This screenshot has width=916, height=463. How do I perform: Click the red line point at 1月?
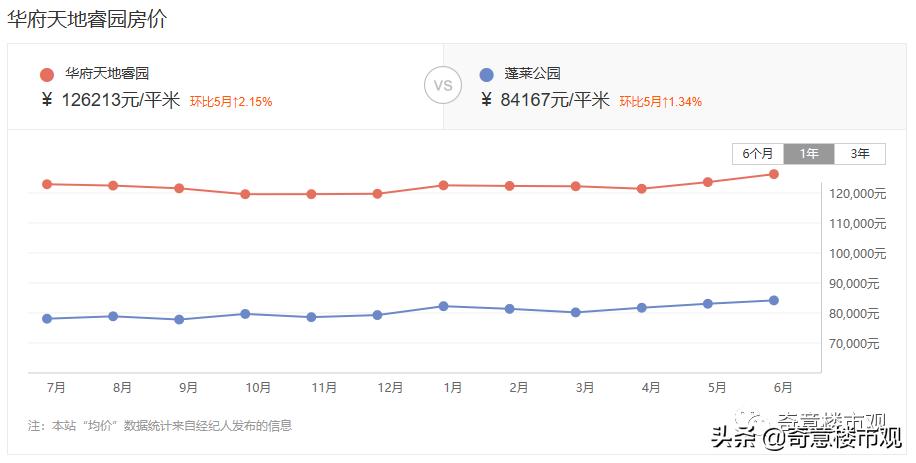443,185
